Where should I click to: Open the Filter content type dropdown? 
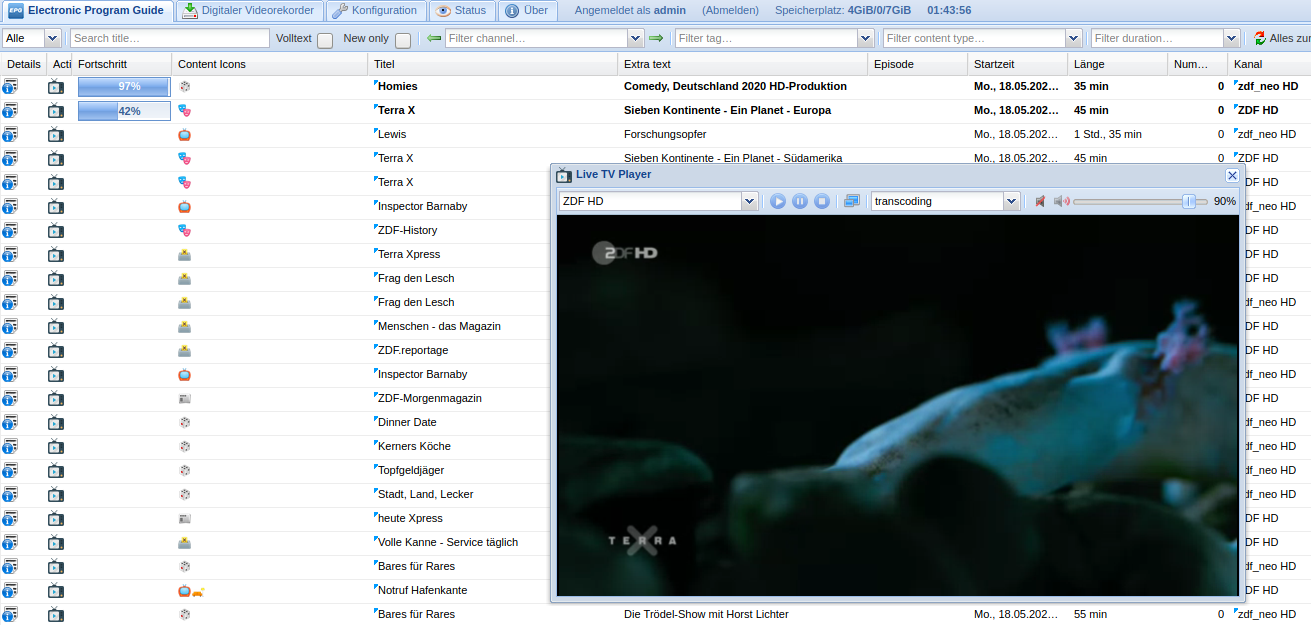click(1073, 38)
